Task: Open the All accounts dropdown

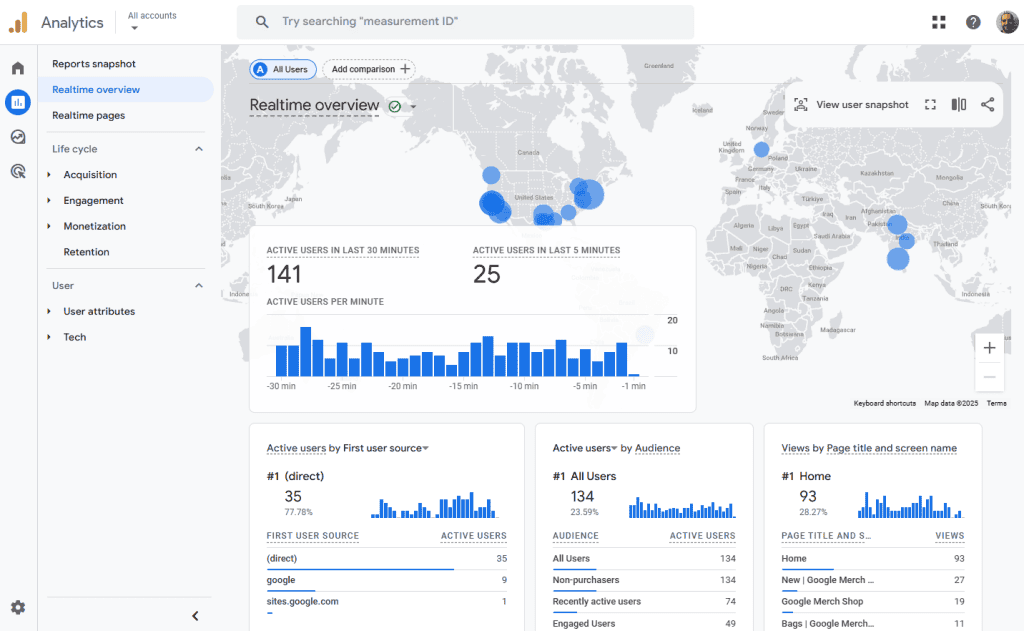Action: (152, 21)
